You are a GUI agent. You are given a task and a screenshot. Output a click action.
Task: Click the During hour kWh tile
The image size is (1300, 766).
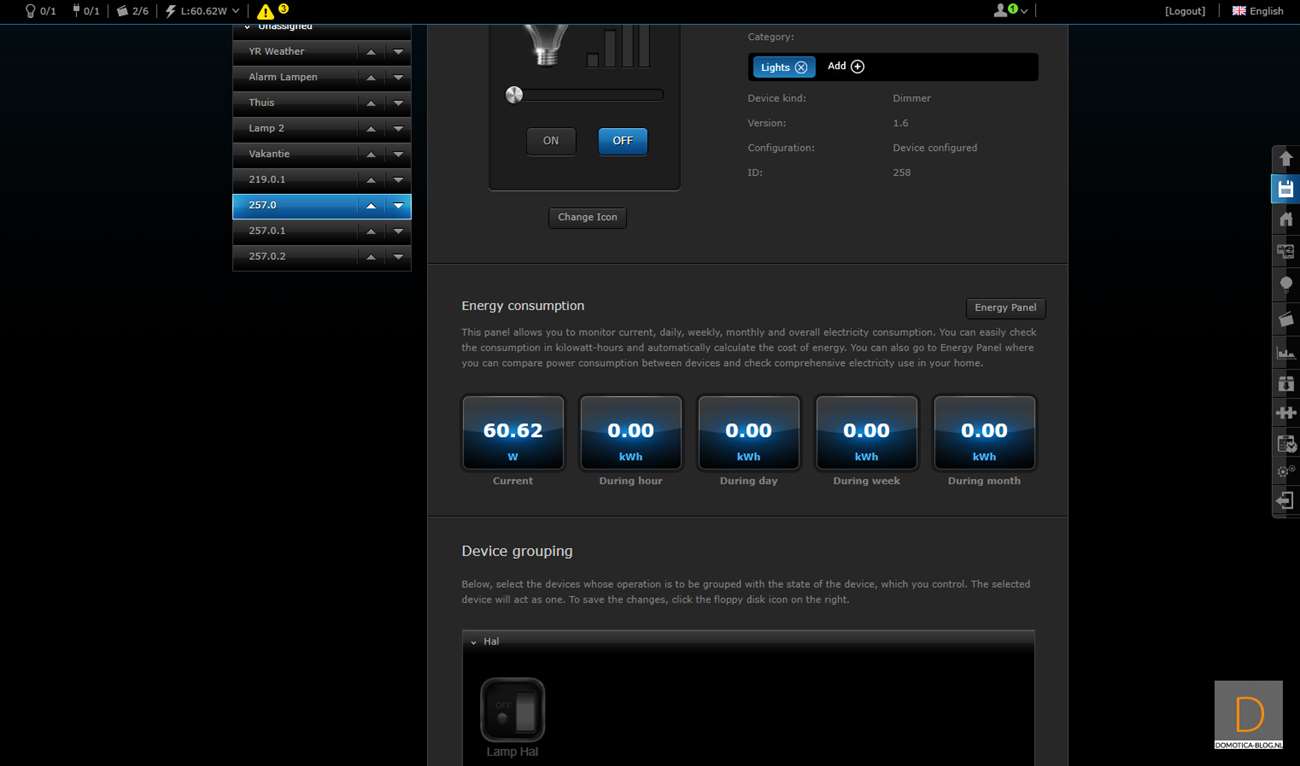click(x=631, y=433)
